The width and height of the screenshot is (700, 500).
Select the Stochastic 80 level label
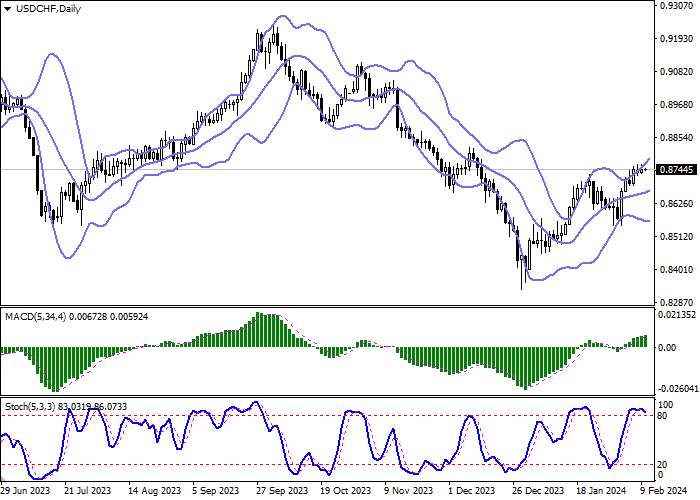click(x=663, y=416)
